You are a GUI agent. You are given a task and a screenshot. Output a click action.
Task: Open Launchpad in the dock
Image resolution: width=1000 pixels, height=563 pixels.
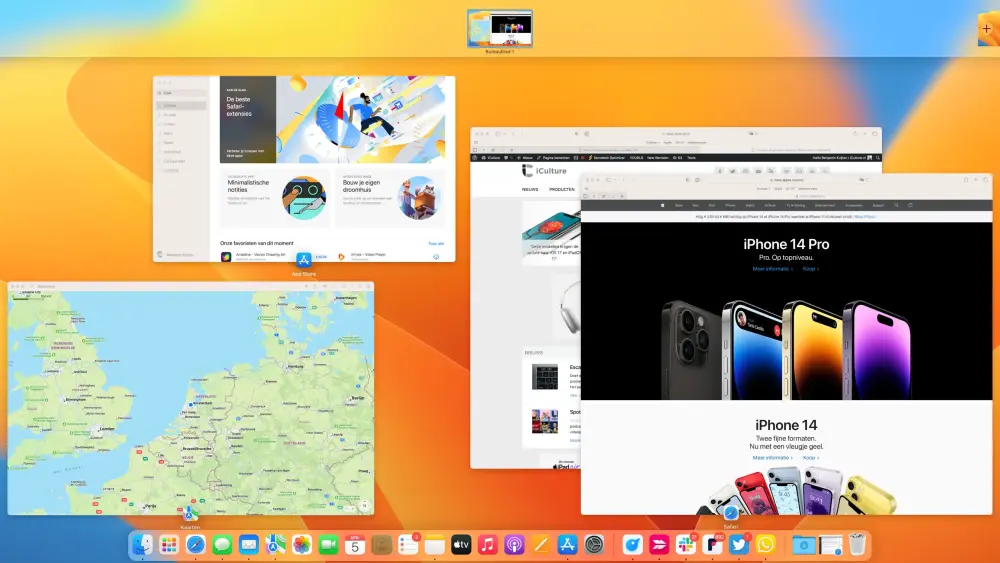[169, 545]
